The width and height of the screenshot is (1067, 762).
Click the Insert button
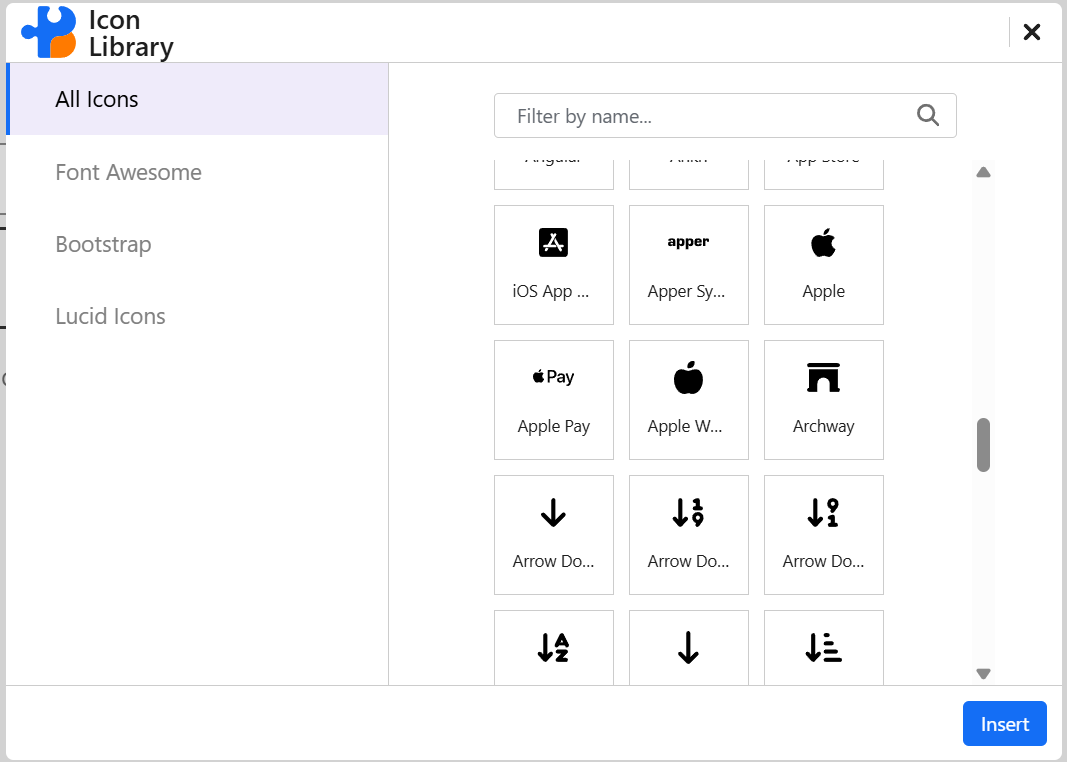(x=1004, y=723)
